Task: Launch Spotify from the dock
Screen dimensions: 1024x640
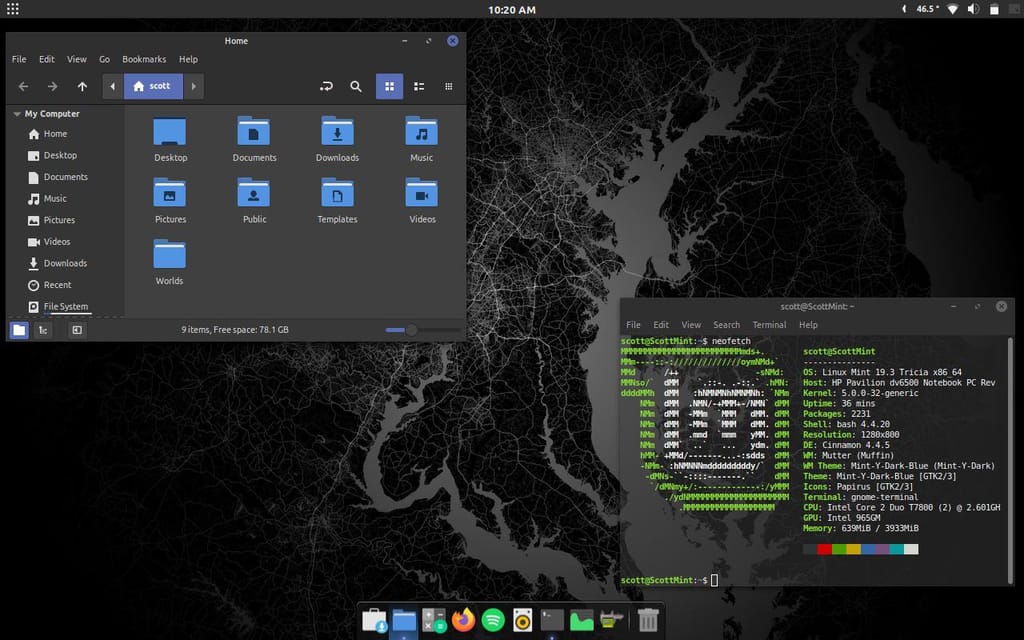Action: point(492,620)
